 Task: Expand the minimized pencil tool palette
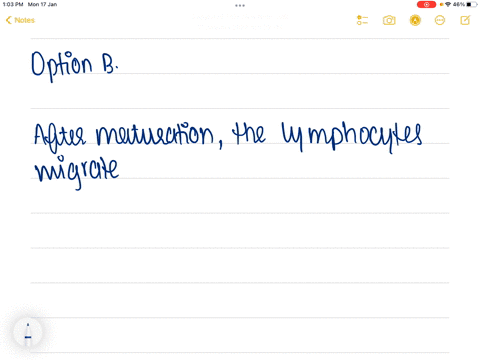click(28, 333)
